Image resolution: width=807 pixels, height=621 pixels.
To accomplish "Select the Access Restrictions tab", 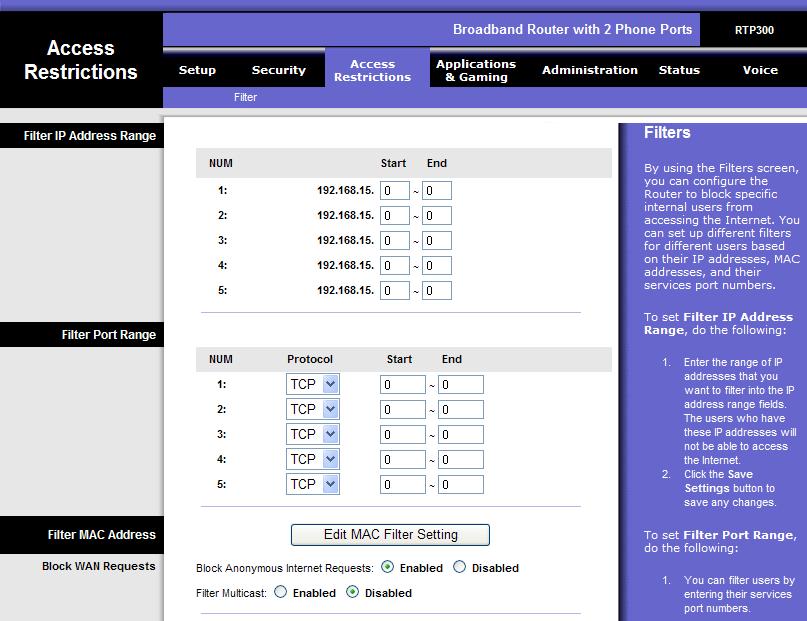I will [372, 68].
